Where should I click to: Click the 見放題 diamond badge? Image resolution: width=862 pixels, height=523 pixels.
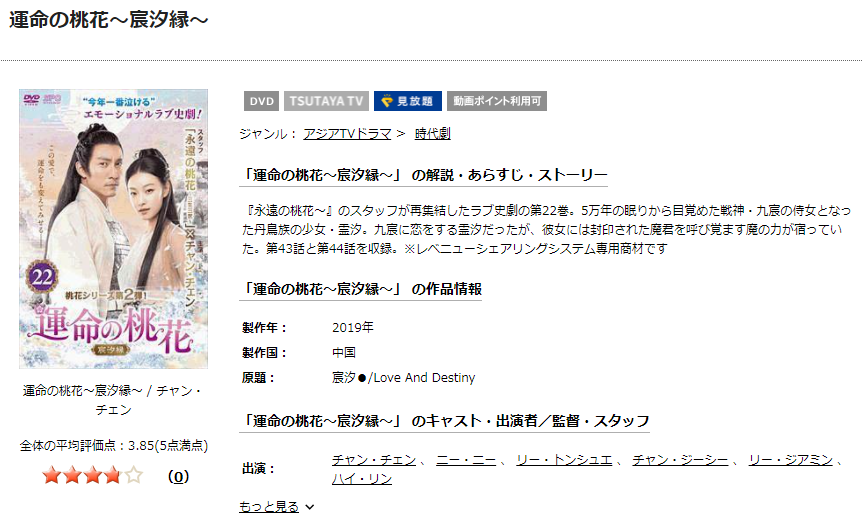tap(408, 101)
